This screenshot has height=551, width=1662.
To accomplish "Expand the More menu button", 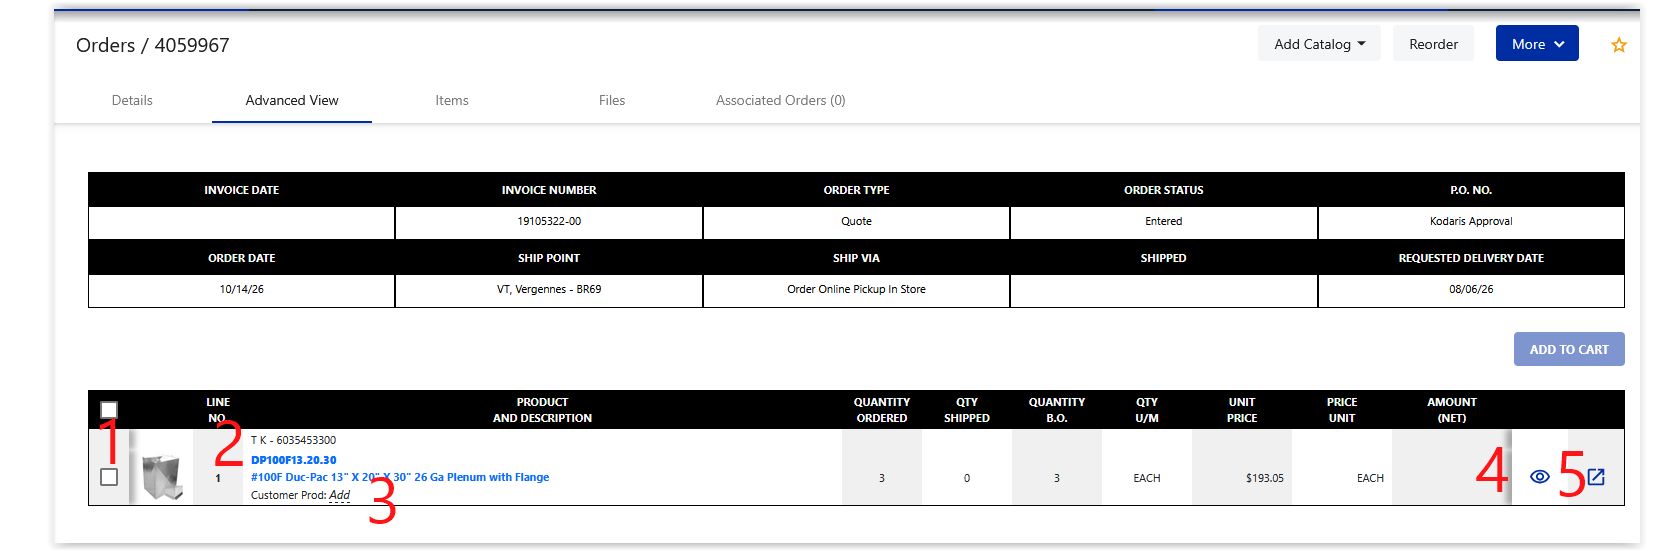I will pyautogui.click(x=1537, y=44).
